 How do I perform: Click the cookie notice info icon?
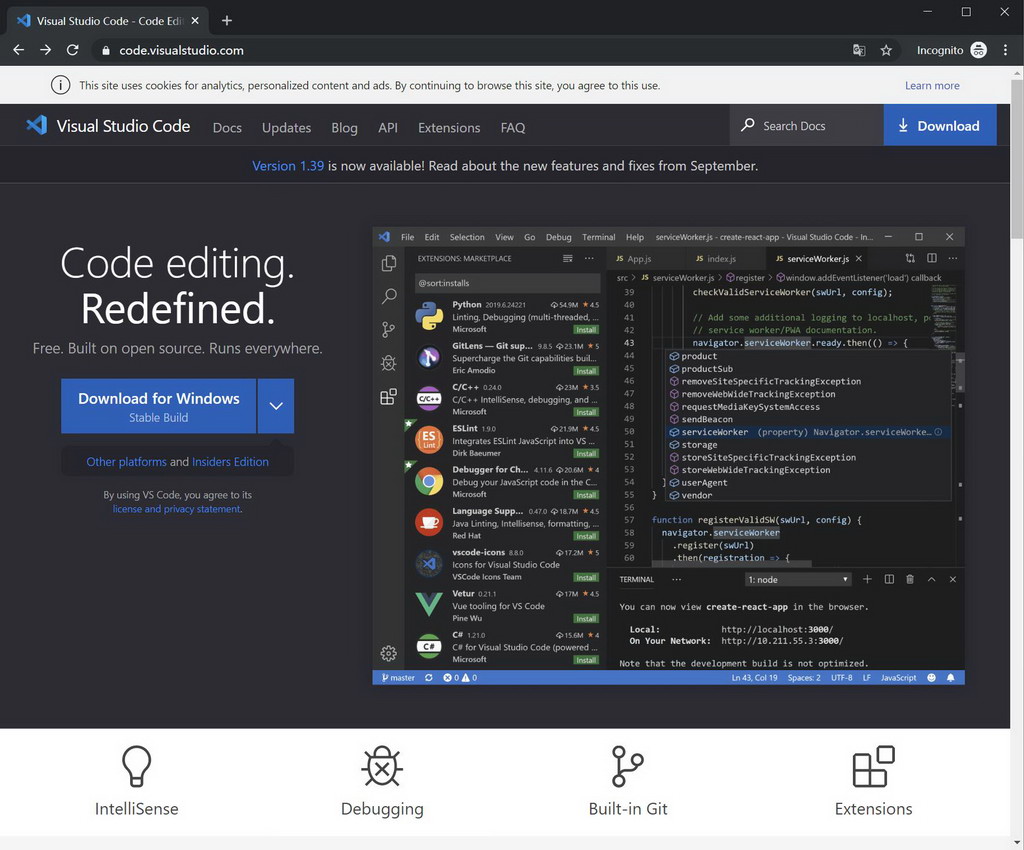(x=61, y=85)
